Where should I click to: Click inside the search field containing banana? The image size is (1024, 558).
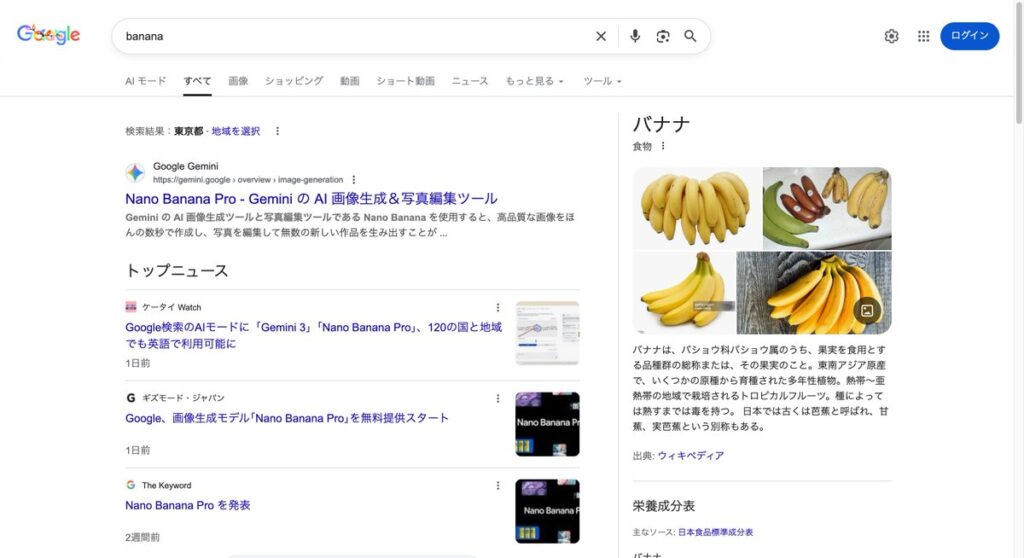[350, 36]
